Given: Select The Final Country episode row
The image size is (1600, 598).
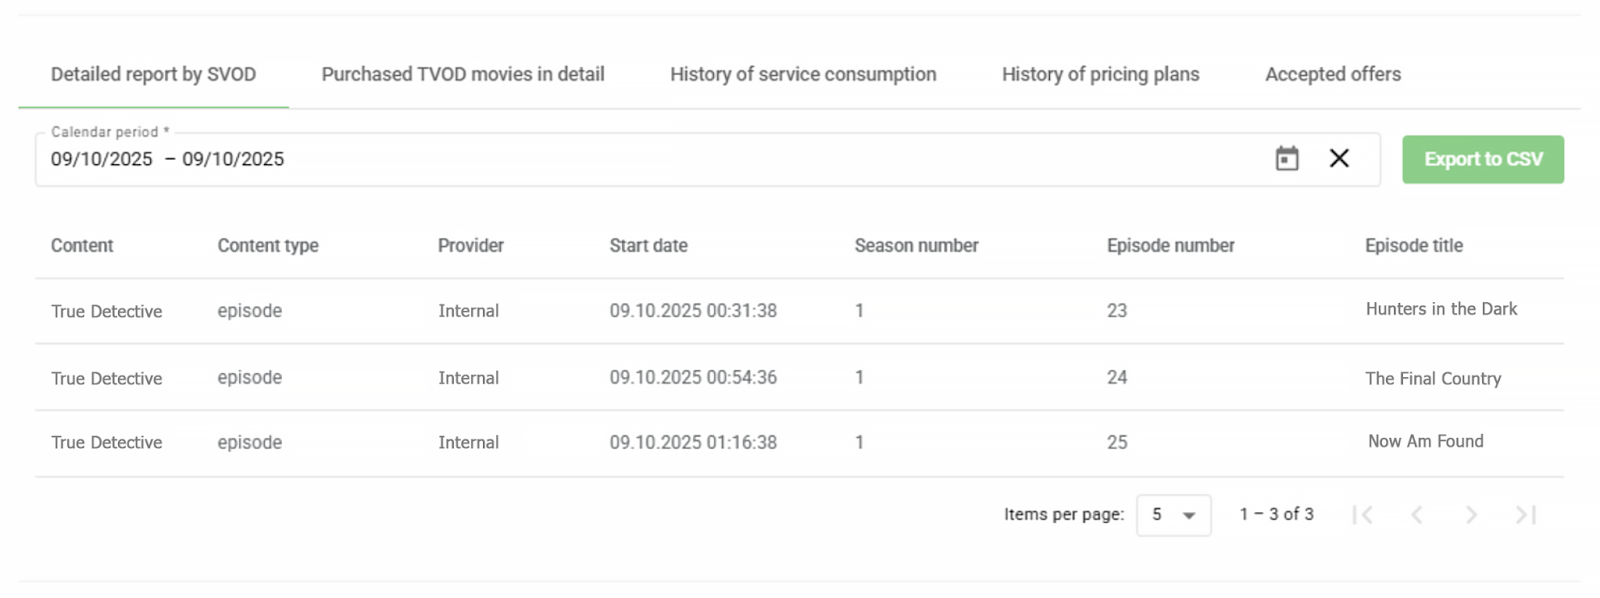Looking at the screenshot, I should (x=1433, y=378).
